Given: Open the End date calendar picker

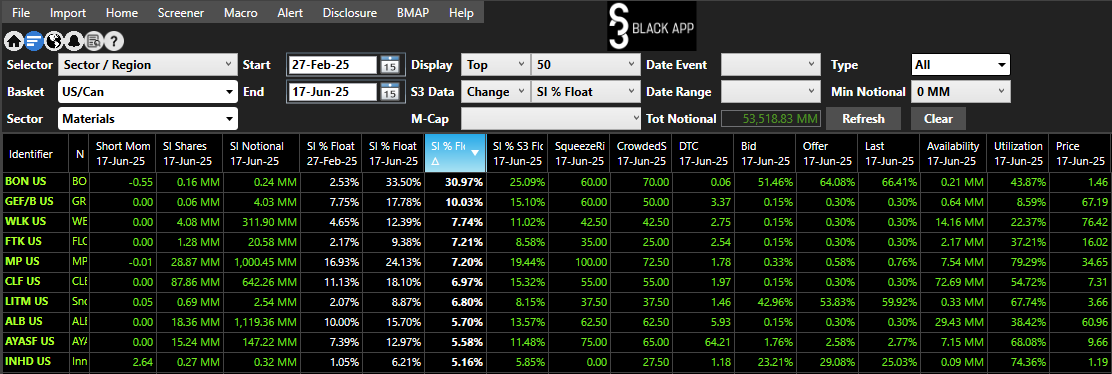Looking at the screenshot, I should [x=389, y=92].
